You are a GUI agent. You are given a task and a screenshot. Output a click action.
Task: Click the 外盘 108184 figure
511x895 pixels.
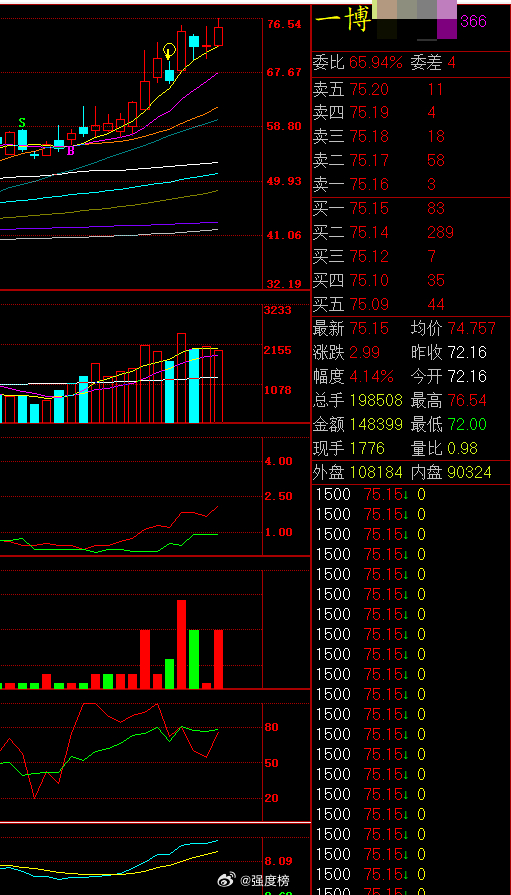click(376, 472)
